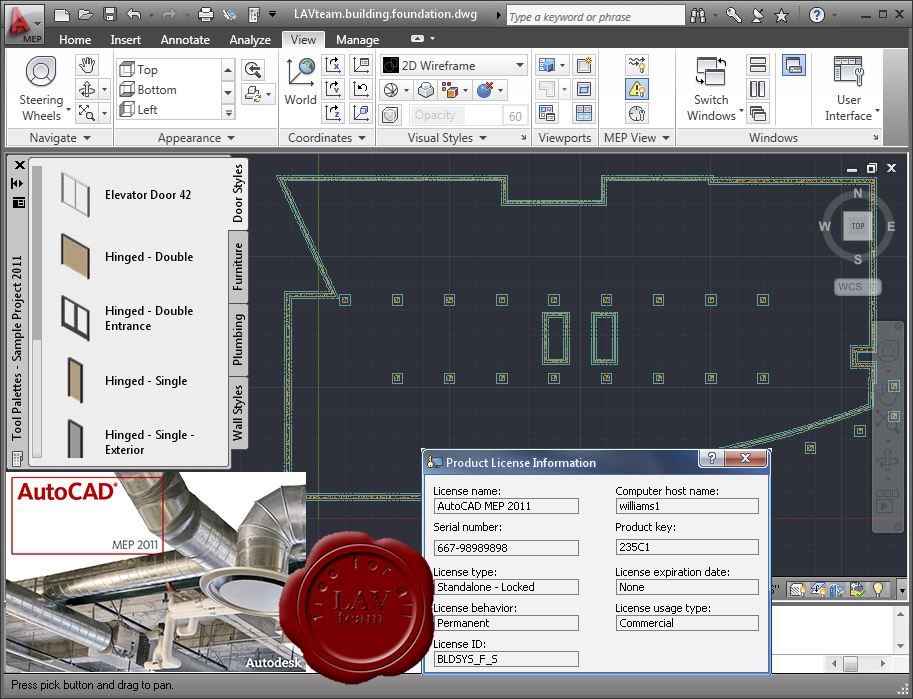Click the palette vertical scrollbar
This screenshot has width=913, height=699.
tap(37, 312)
